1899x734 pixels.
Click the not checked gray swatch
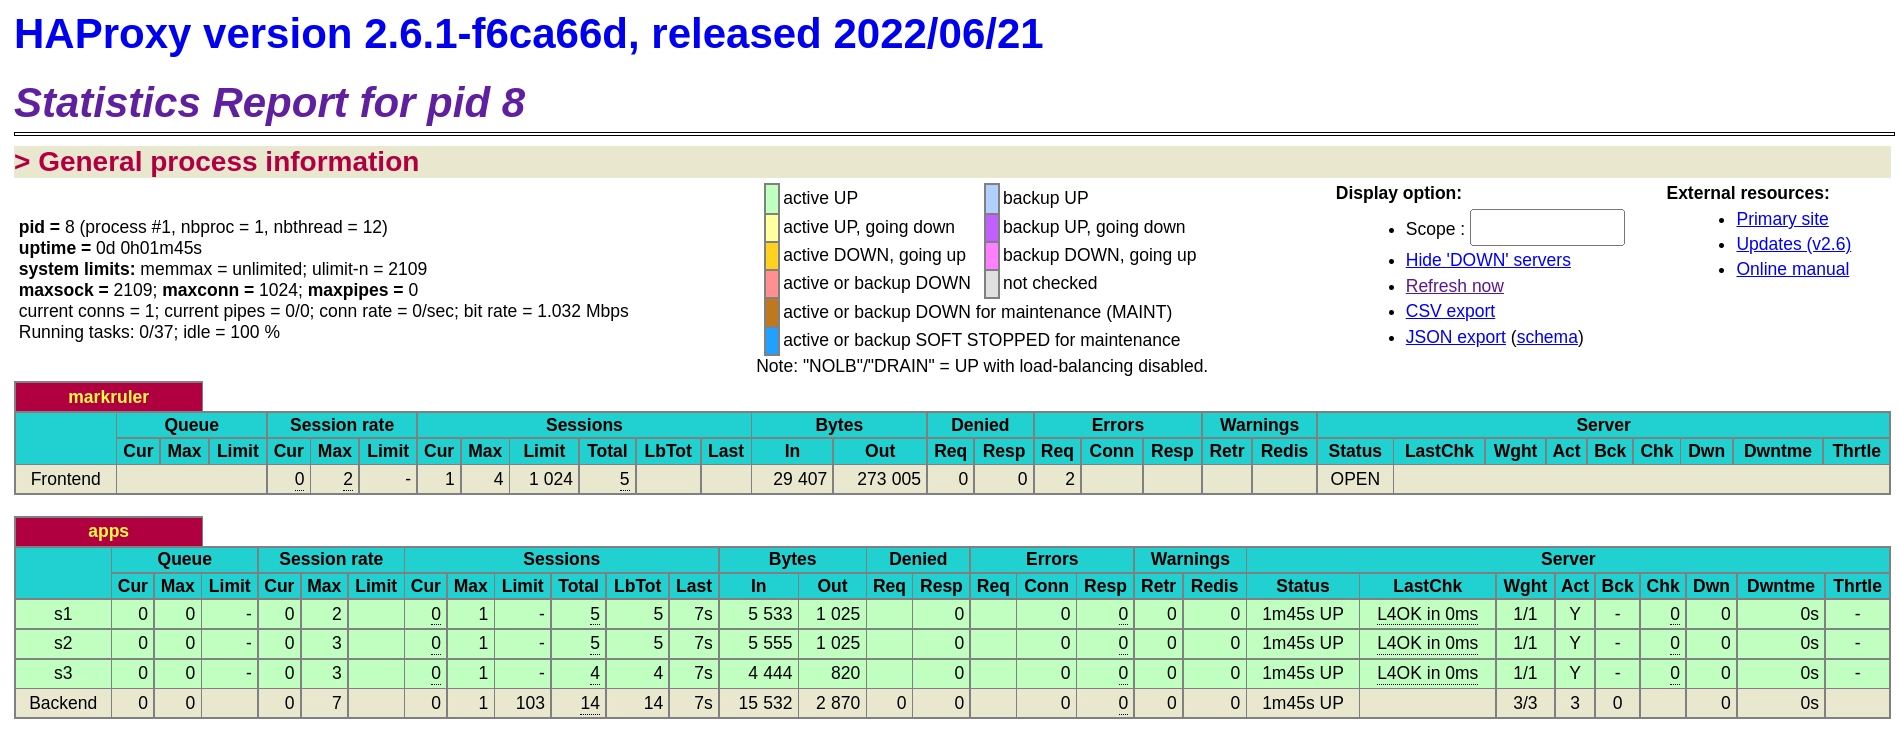click(x=992, y=283)
